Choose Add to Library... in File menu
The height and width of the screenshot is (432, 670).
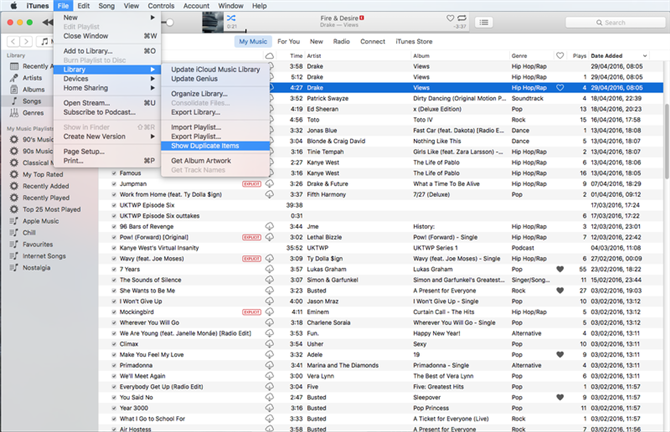coord(107,51)
